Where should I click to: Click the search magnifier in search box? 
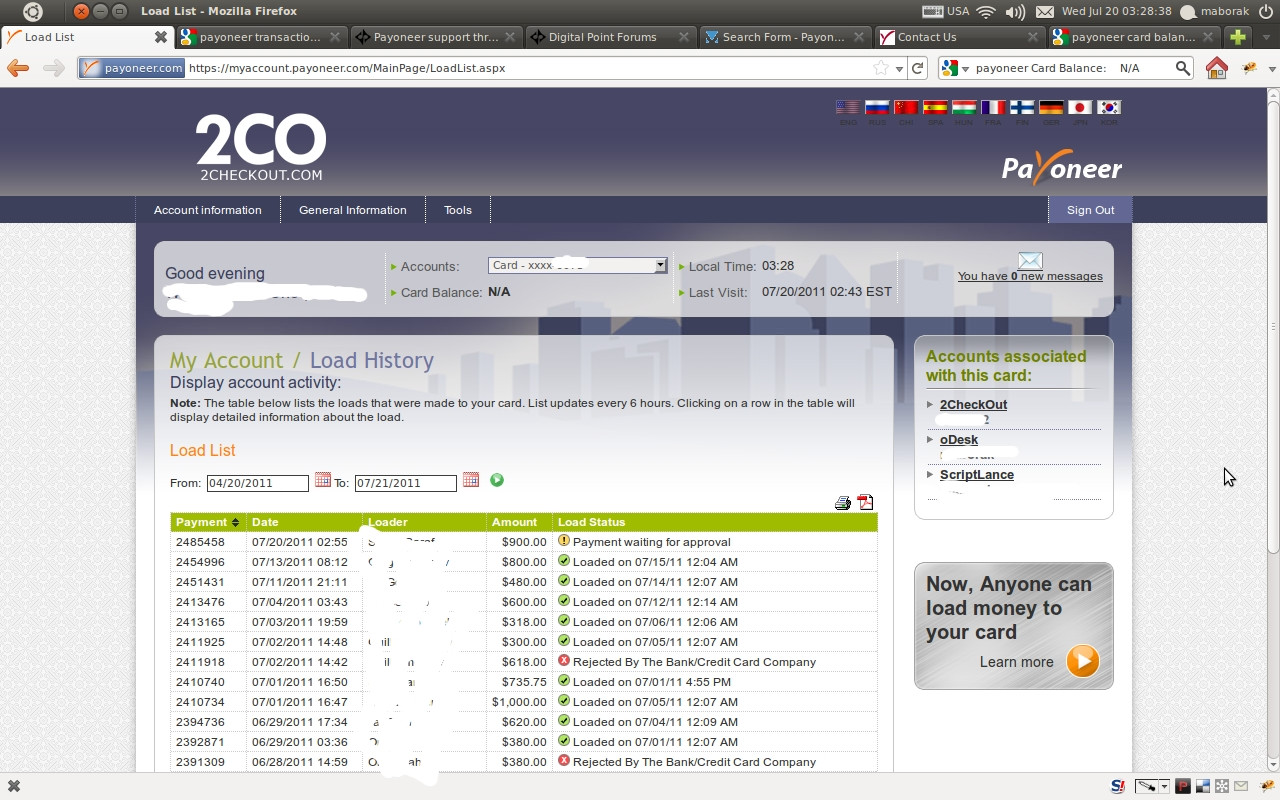(x=1182, y=68)
